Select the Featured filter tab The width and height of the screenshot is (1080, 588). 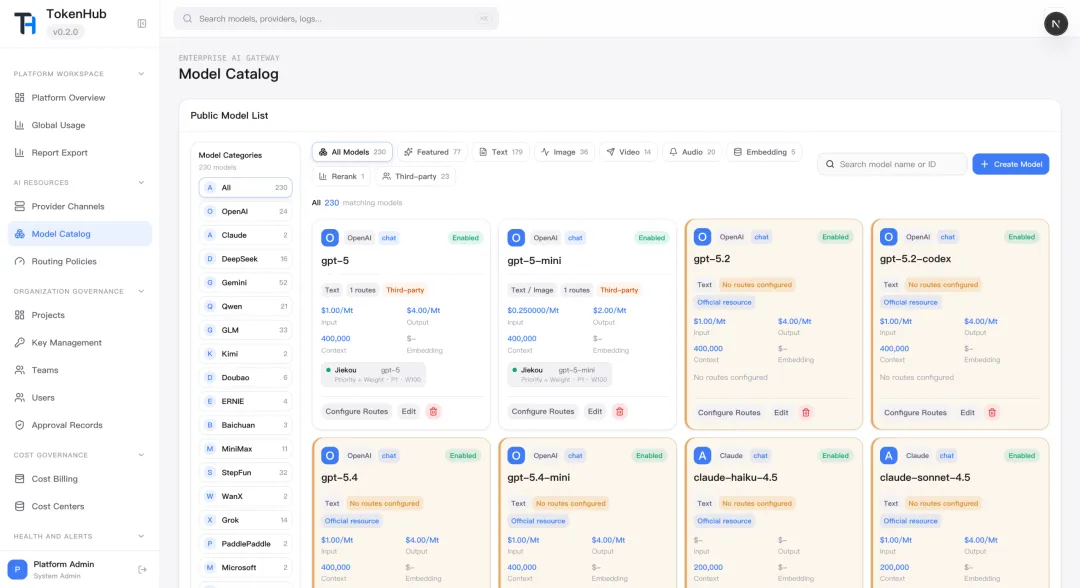pos(433,152)
